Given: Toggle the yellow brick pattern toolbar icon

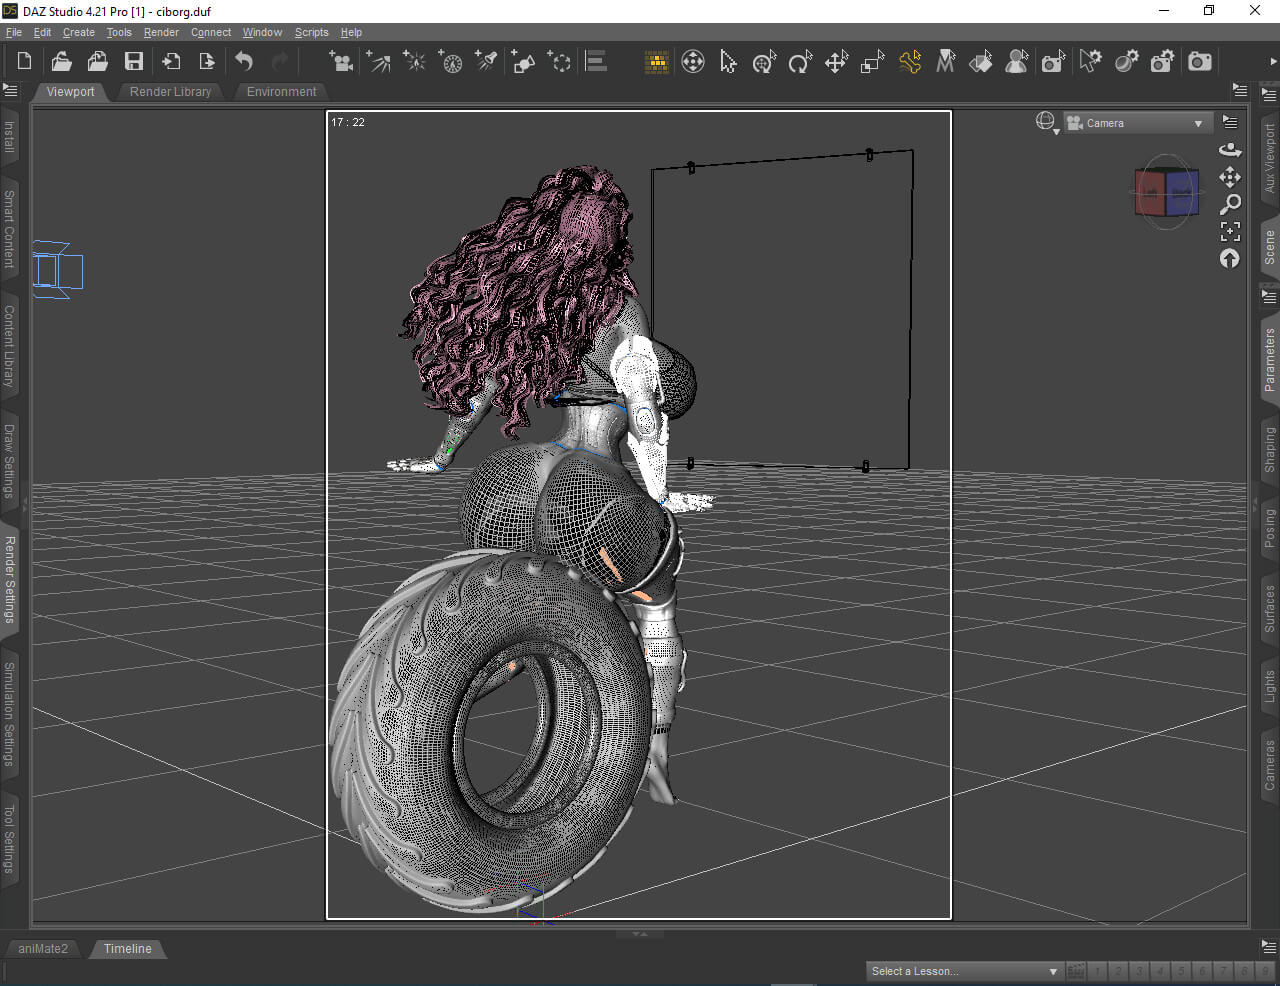Looking at the screenshot, I should pyautogui.click(x=657, y=62).
